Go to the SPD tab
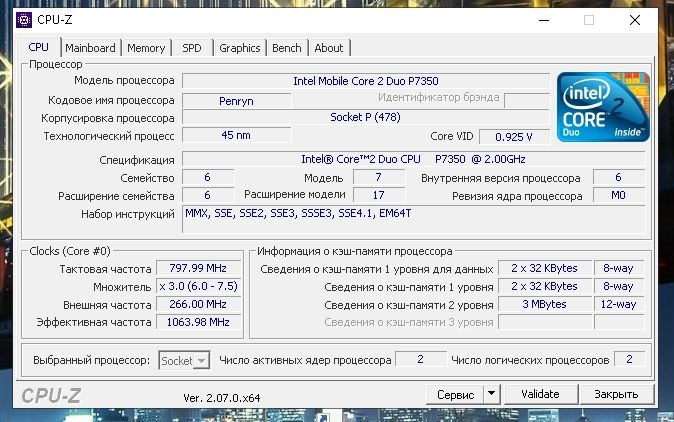Image resolution: width=674 pixels, height=422 pixels. click(192, 48)
